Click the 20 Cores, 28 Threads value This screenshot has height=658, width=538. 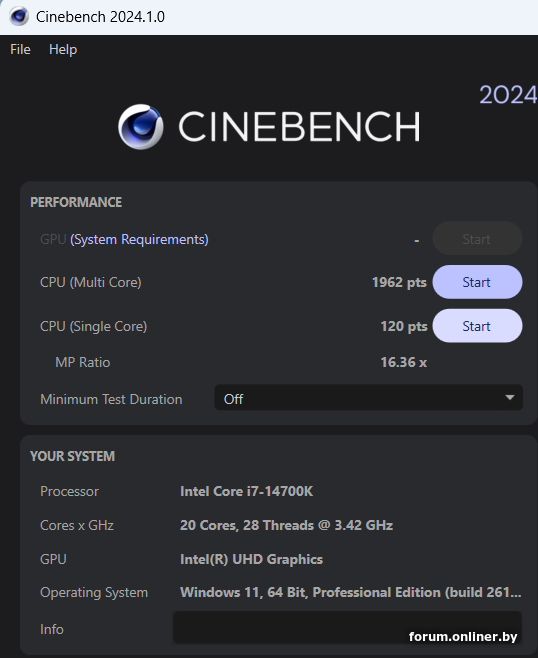point(286,525)
